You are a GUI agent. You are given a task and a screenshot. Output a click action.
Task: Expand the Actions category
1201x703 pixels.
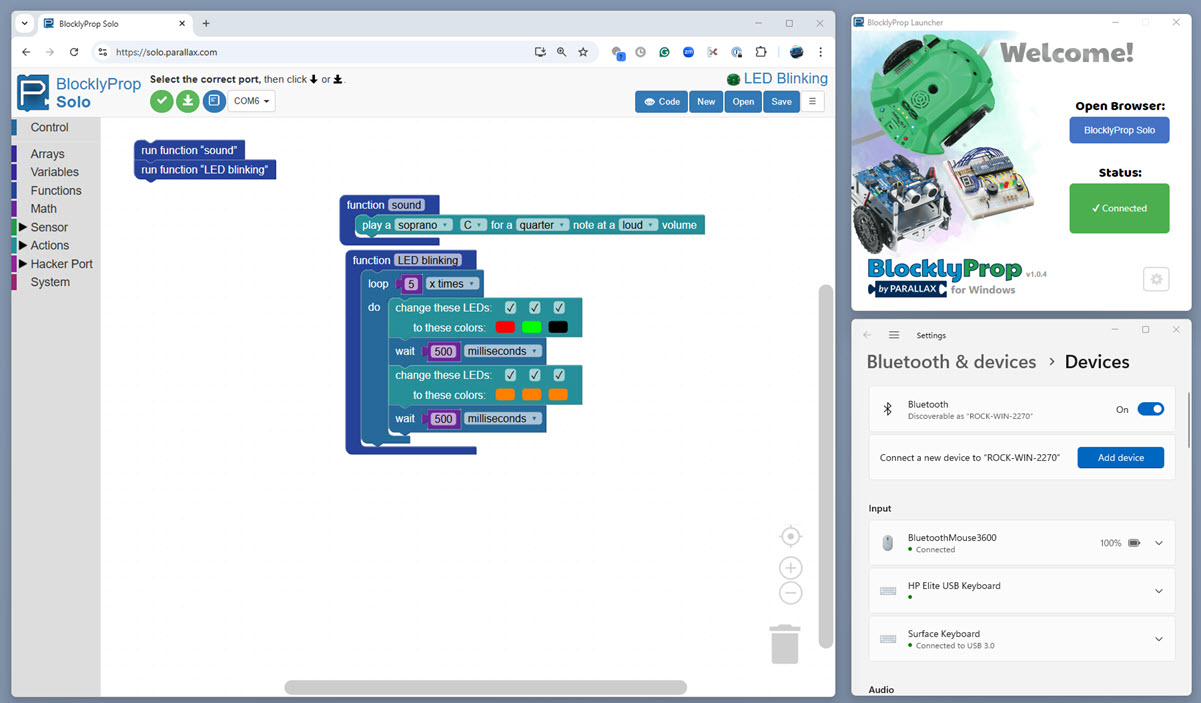click(23, 245)
